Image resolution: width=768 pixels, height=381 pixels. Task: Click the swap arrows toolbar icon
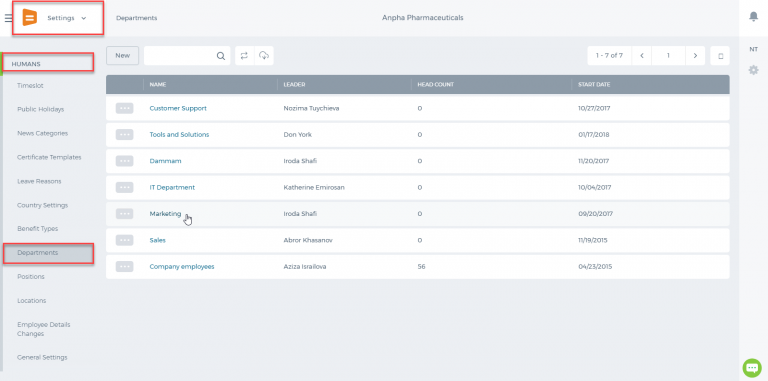244,56
